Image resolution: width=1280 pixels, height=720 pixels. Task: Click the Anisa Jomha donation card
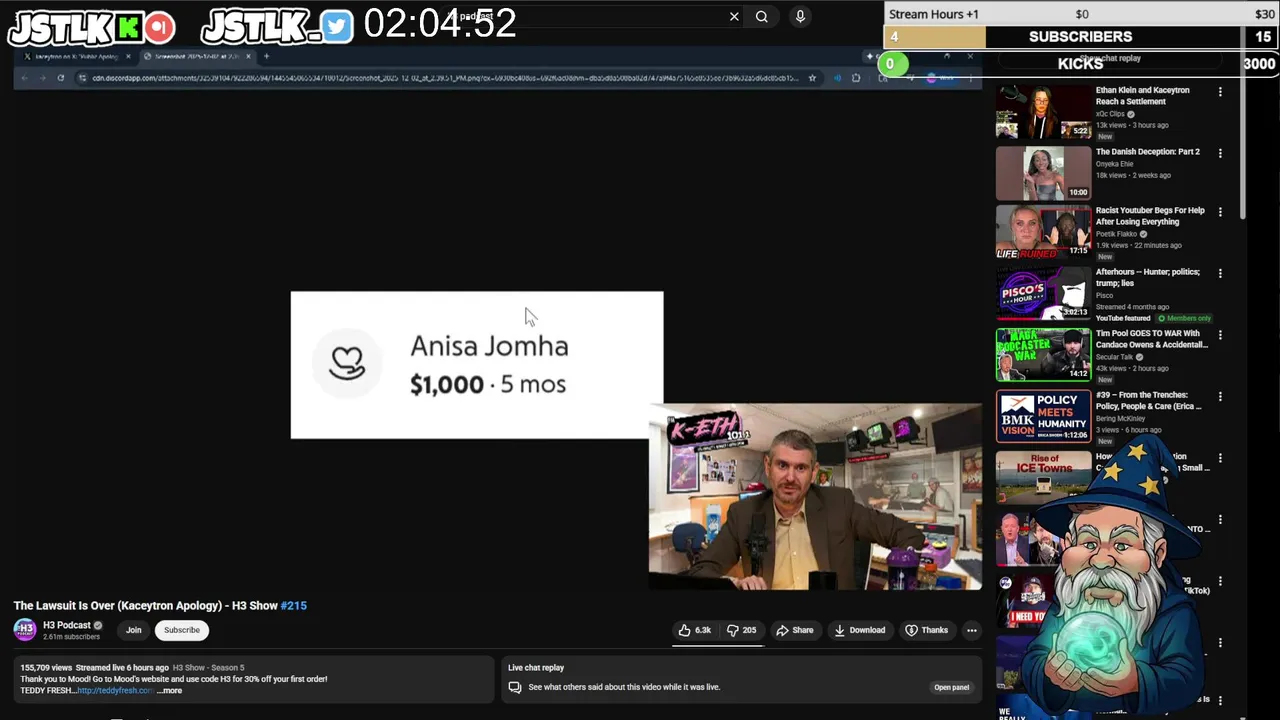(x=477, y=365)
